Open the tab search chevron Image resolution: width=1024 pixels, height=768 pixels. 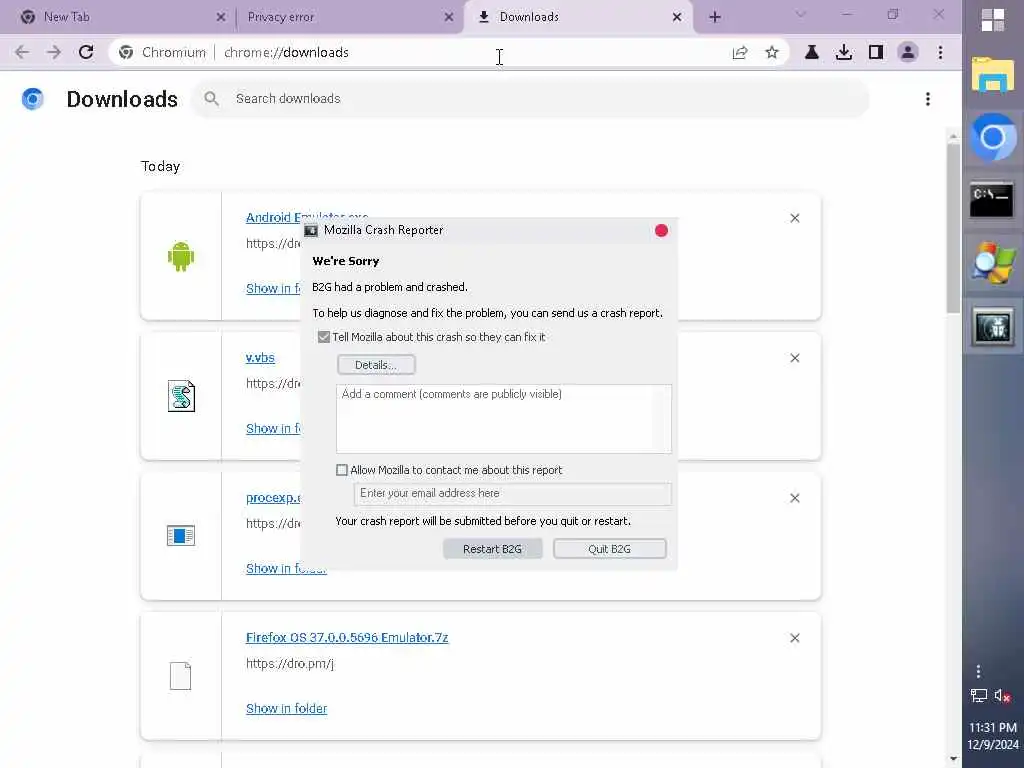(800, 14)
